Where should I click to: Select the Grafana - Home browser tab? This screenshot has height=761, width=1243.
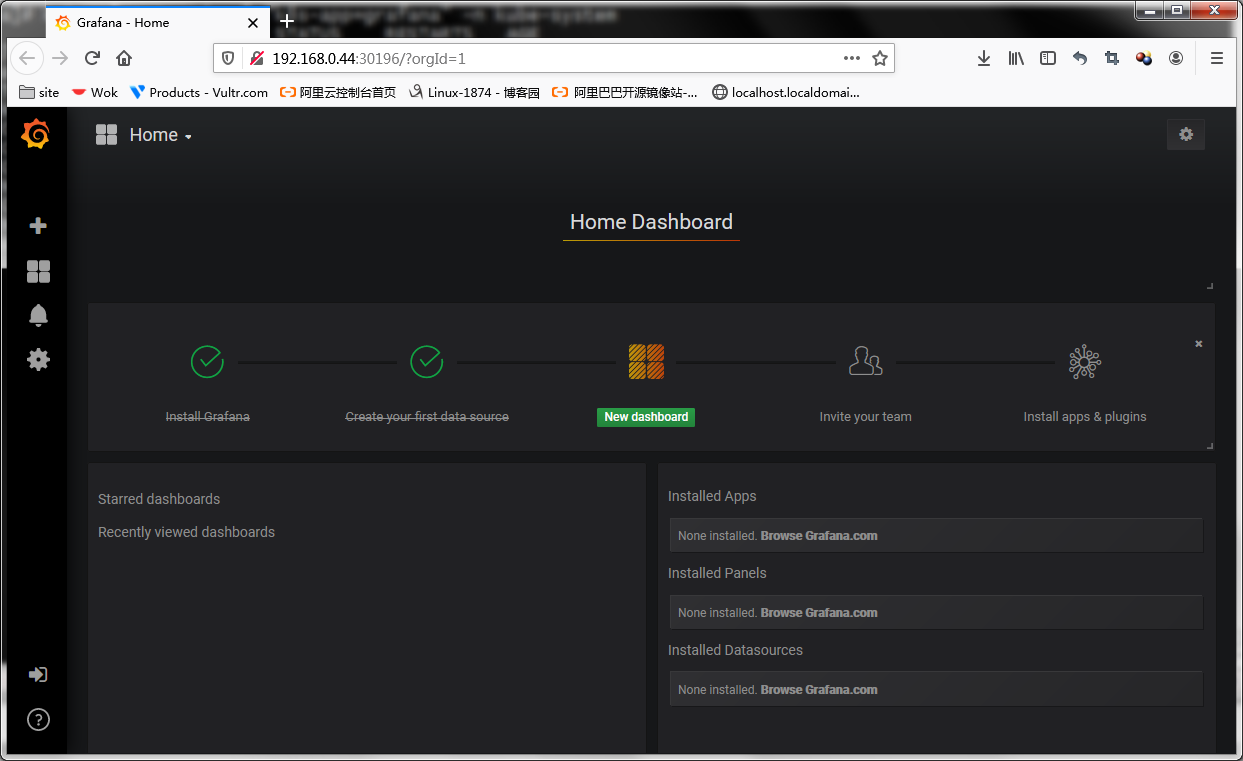point(157,22)
